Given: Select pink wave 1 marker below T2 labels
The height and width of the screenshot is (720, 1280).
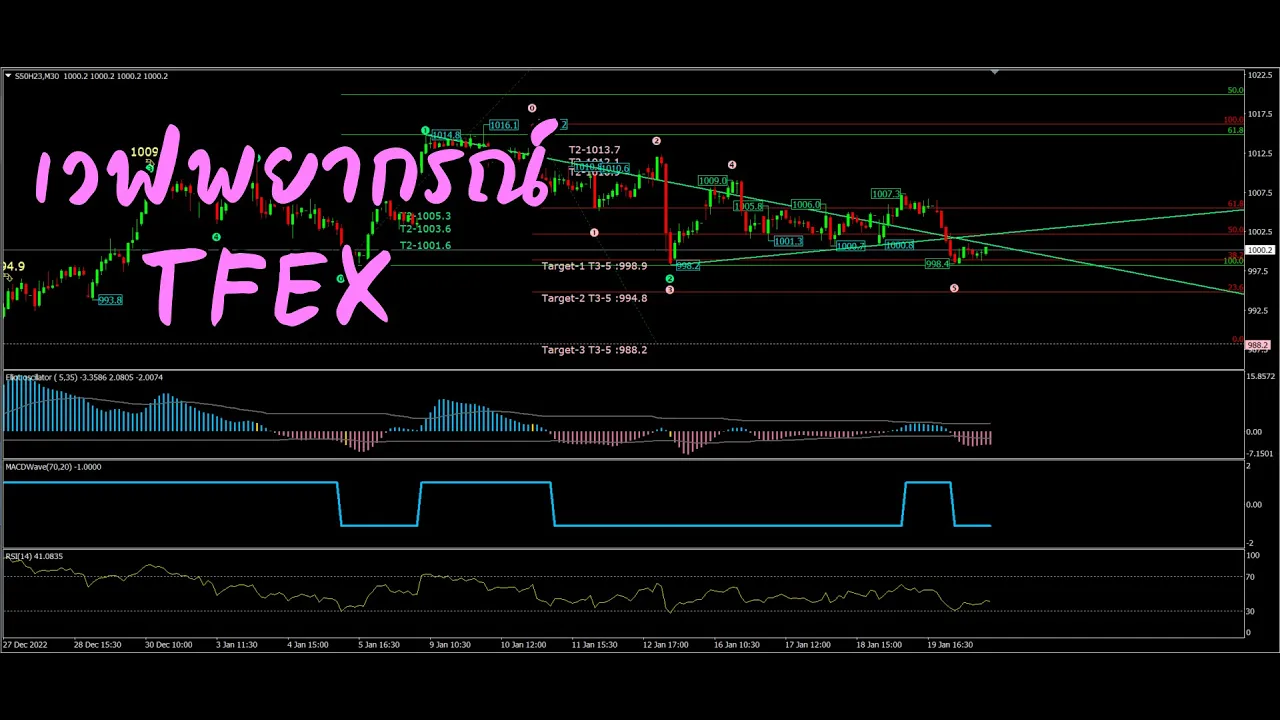Looking at the screenshot, I should 594,232.
